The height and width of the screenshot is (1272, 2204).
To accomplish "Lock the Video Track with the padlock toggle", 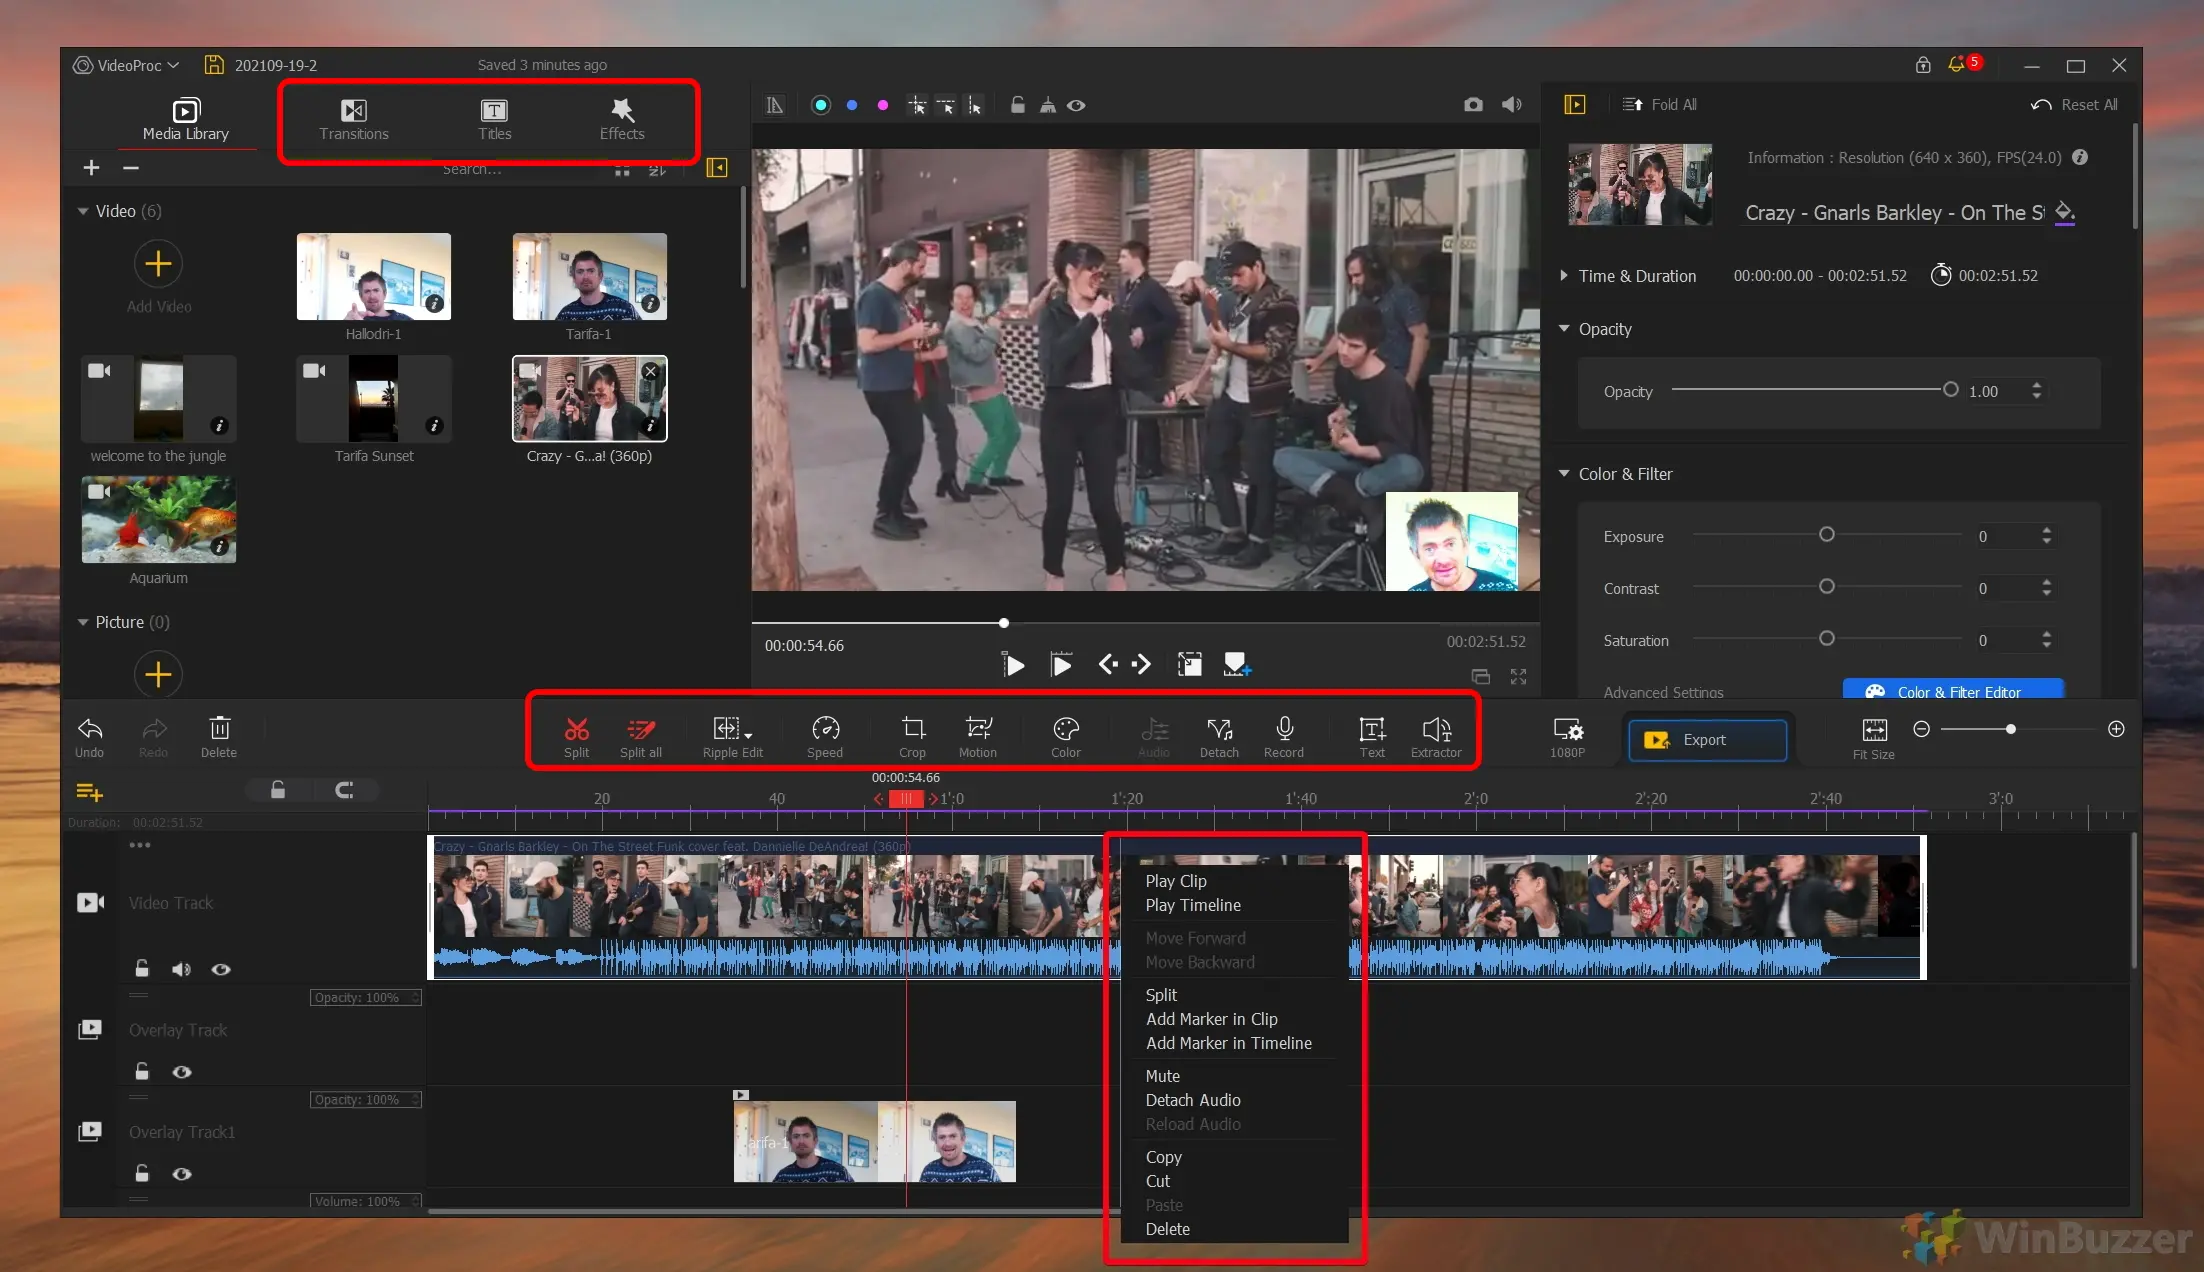I will (x=141, y=968).
